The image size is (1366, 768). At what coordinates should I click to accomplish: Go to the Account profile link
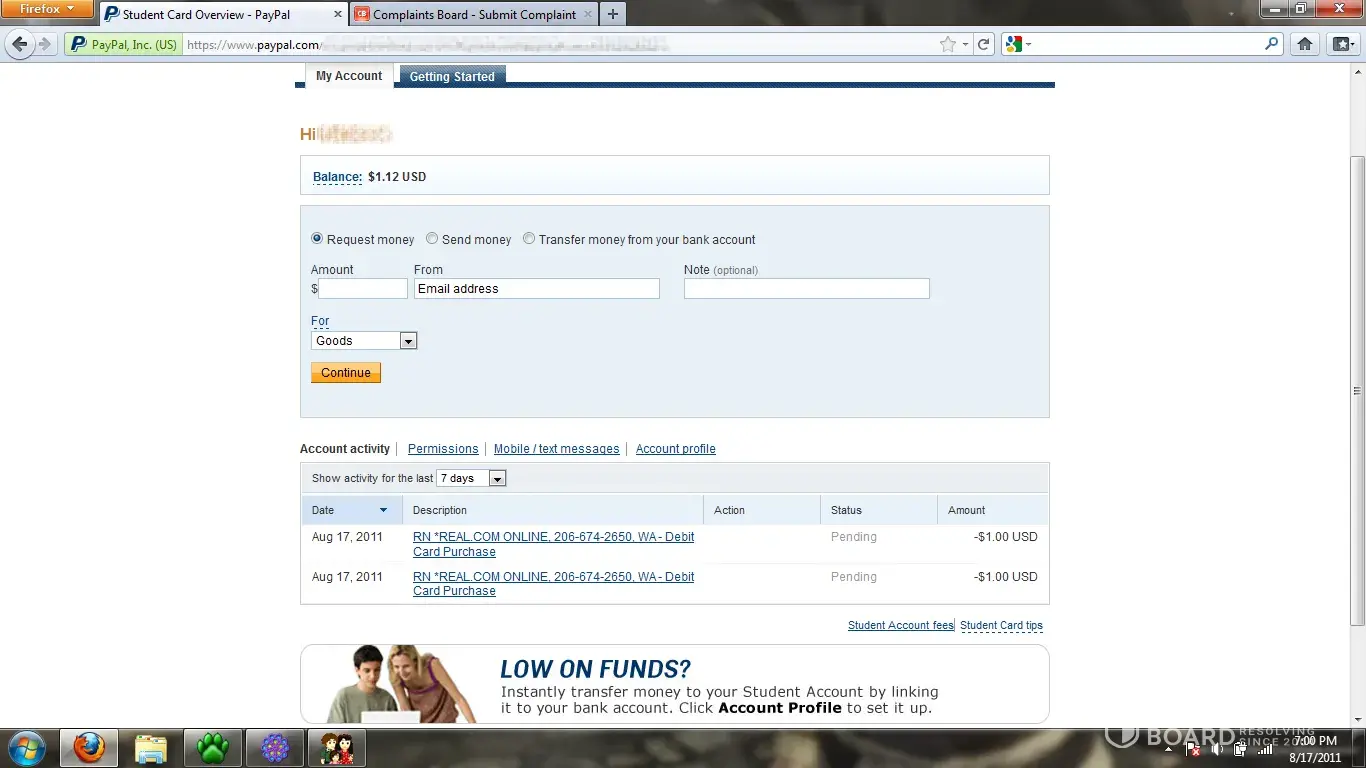(x=676, y=449)
